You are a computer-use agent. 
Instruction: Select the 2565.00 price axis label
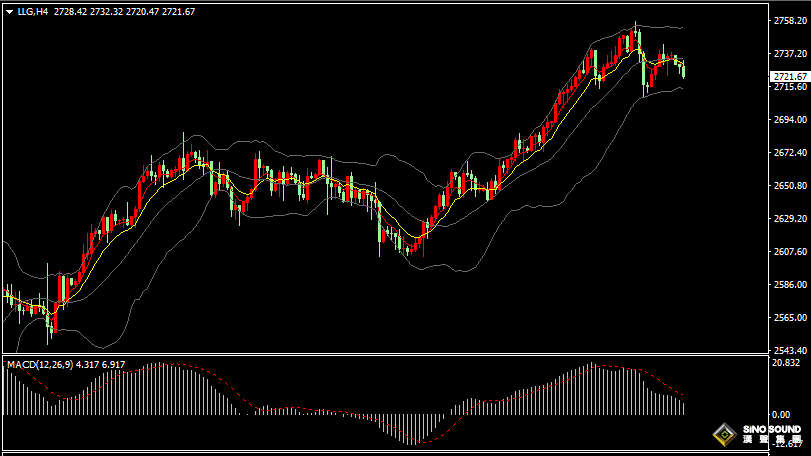point(790,317)
